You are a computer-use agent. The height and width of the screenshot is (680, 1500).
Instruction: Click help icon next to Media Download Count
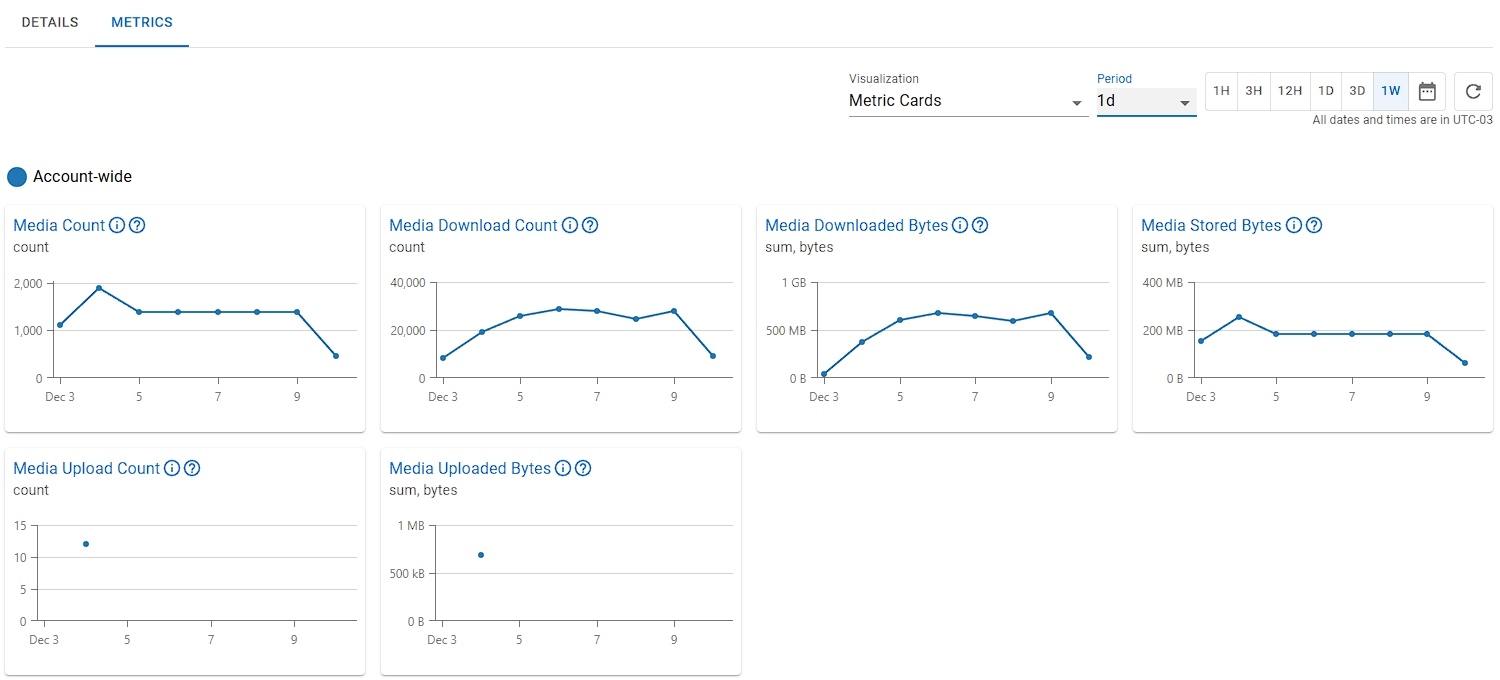590,225
